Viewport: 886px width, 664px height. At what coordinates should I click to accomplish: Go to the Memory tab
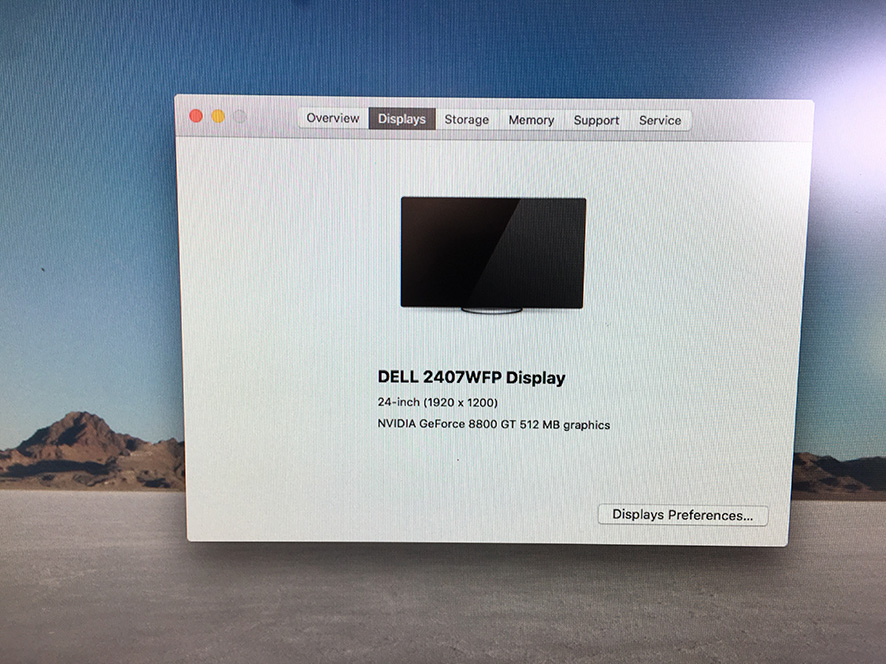click(x=531, y=120)
